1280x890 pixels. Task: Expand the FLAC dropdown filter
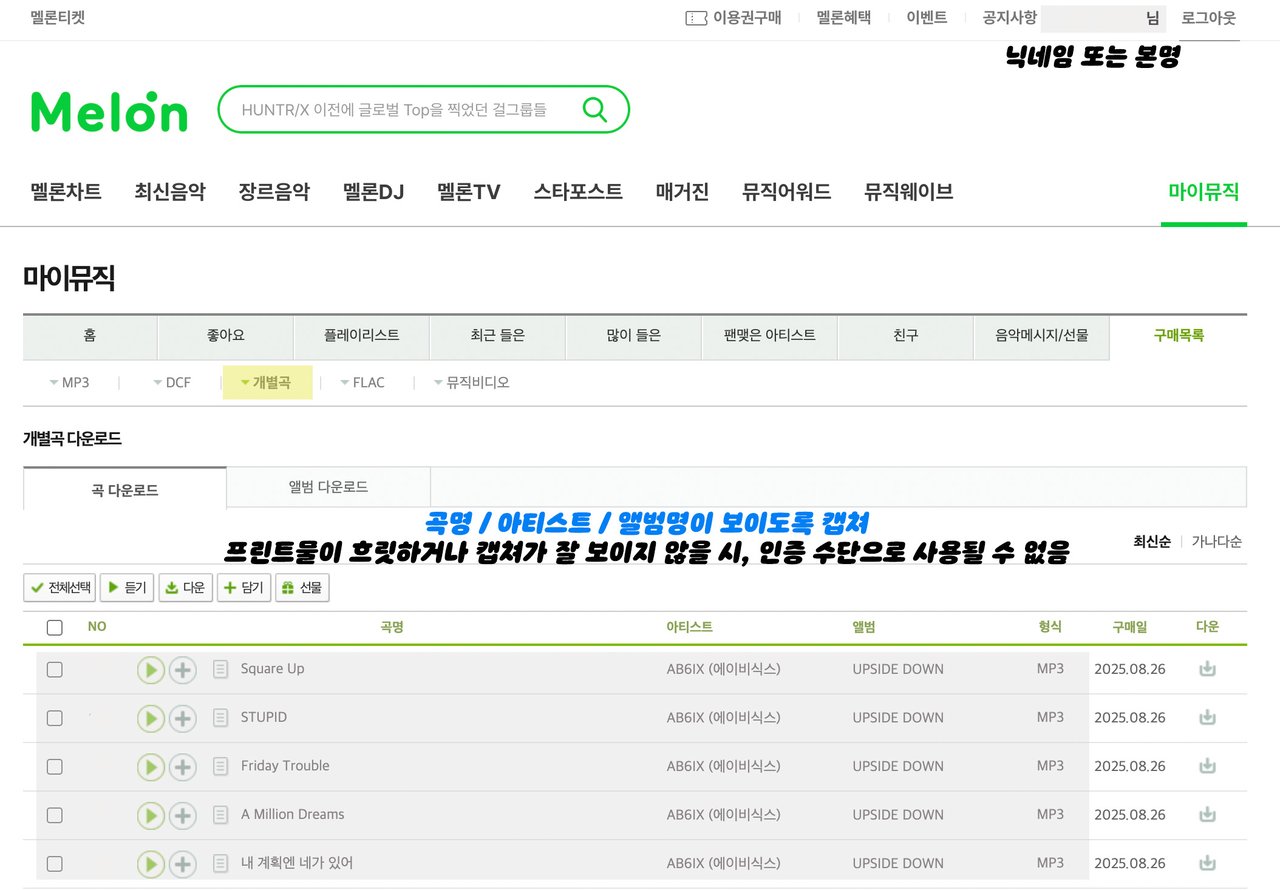pos(362,383)
